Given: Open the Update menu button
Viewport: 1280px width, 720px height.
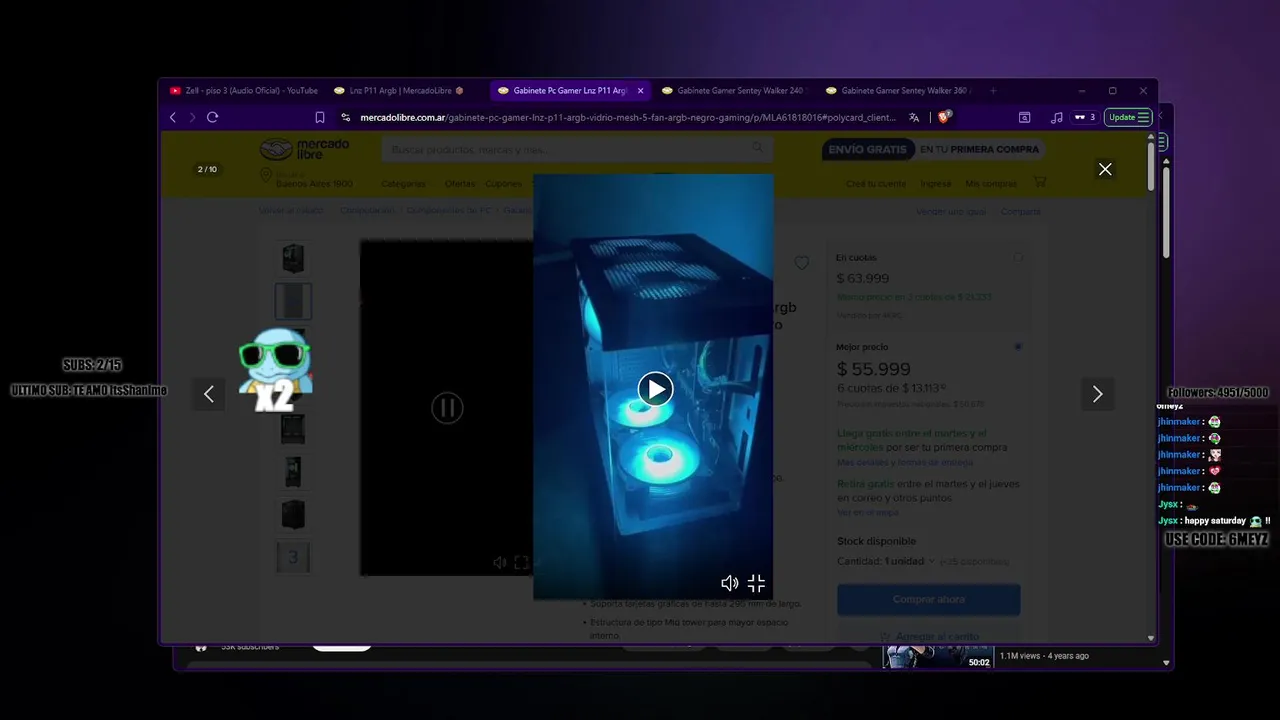Looking at the screenshot, I should click(1129, 117).
